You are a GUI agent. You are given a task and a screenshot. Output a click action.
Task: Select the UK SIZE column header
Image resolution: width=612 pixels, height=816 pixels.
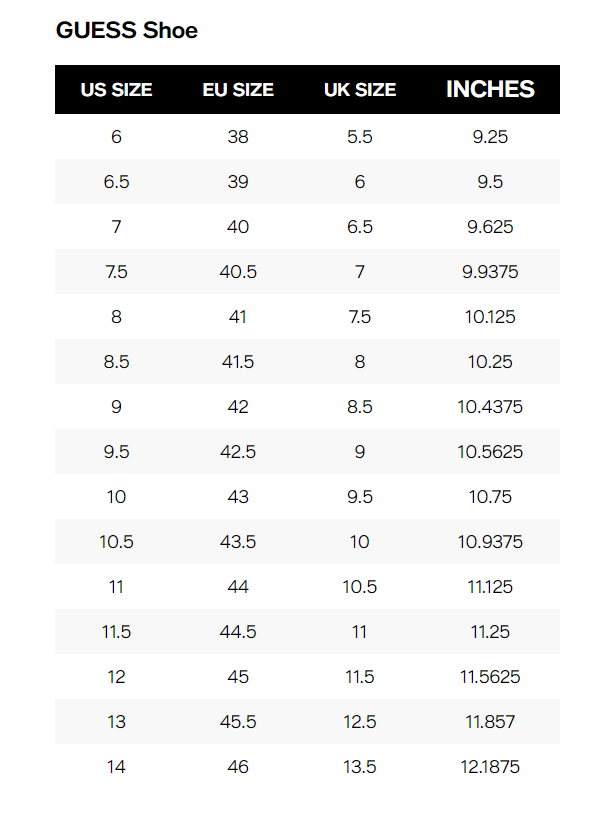[360, 90]
